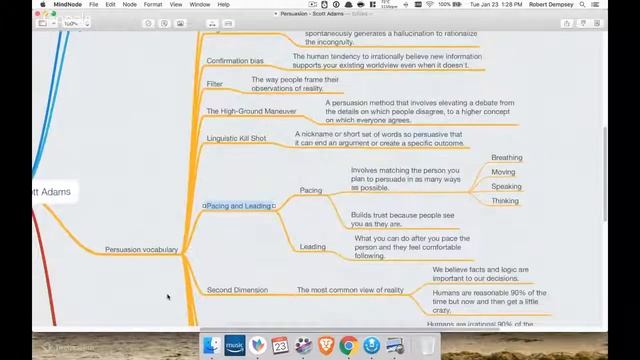Open the Apple menu

pos(43,4)
